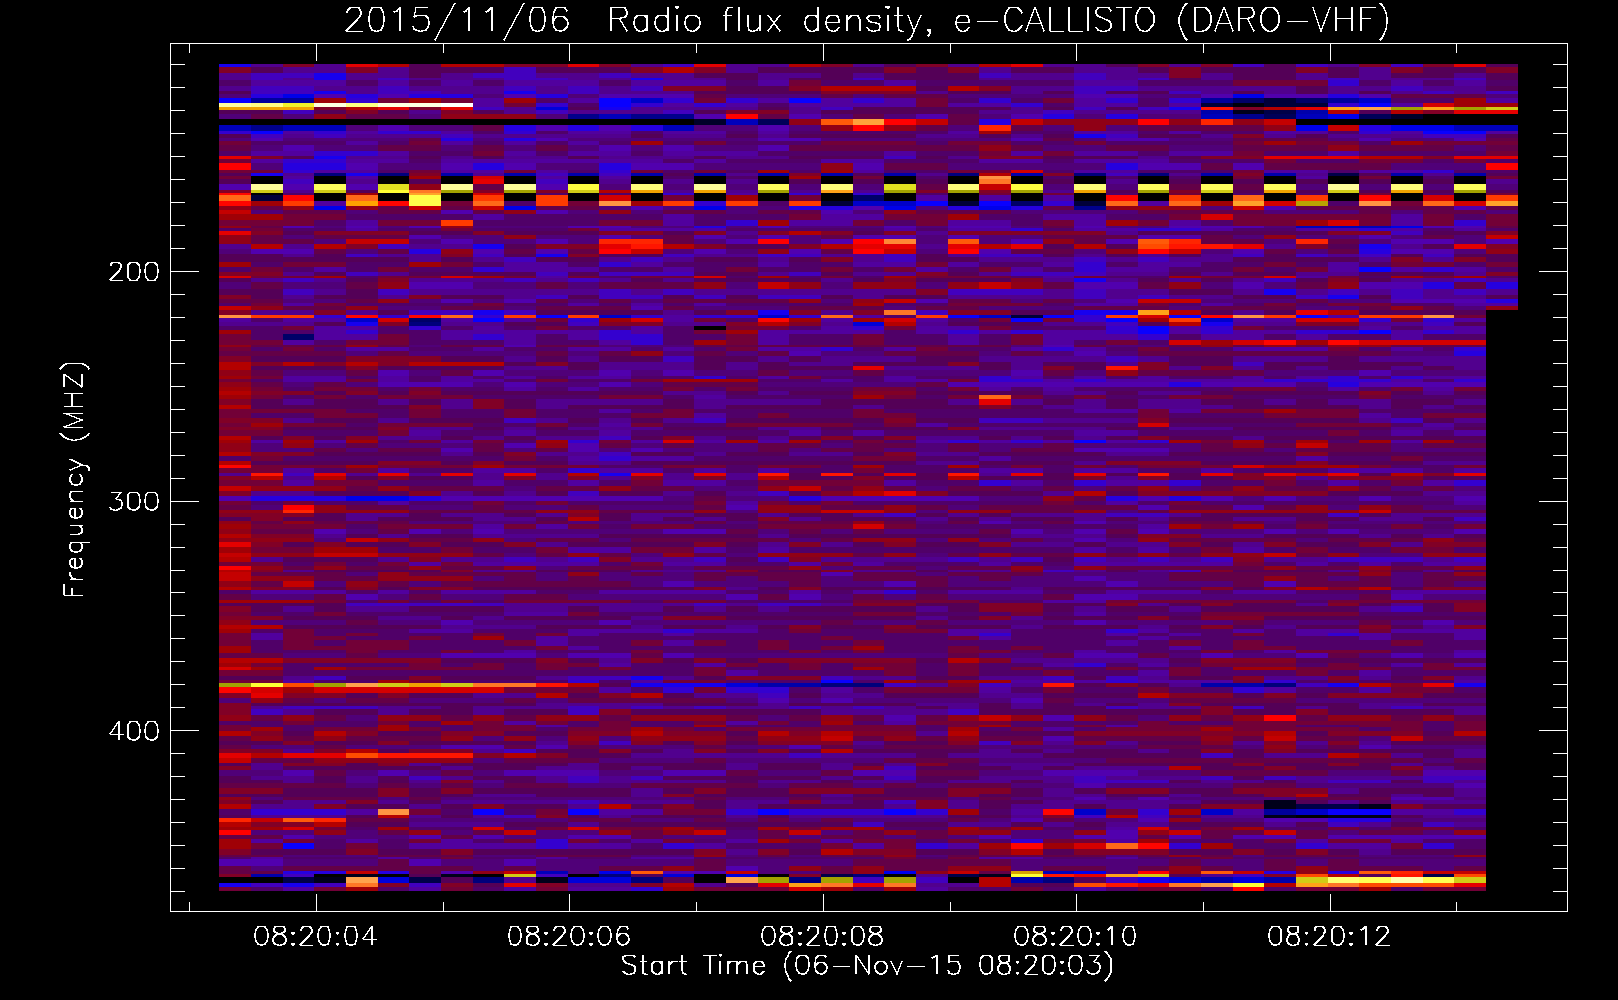Select the Frequency (MHZ) axis label
Viewport: 1618px width, 1000px height.
coord(75,480)
